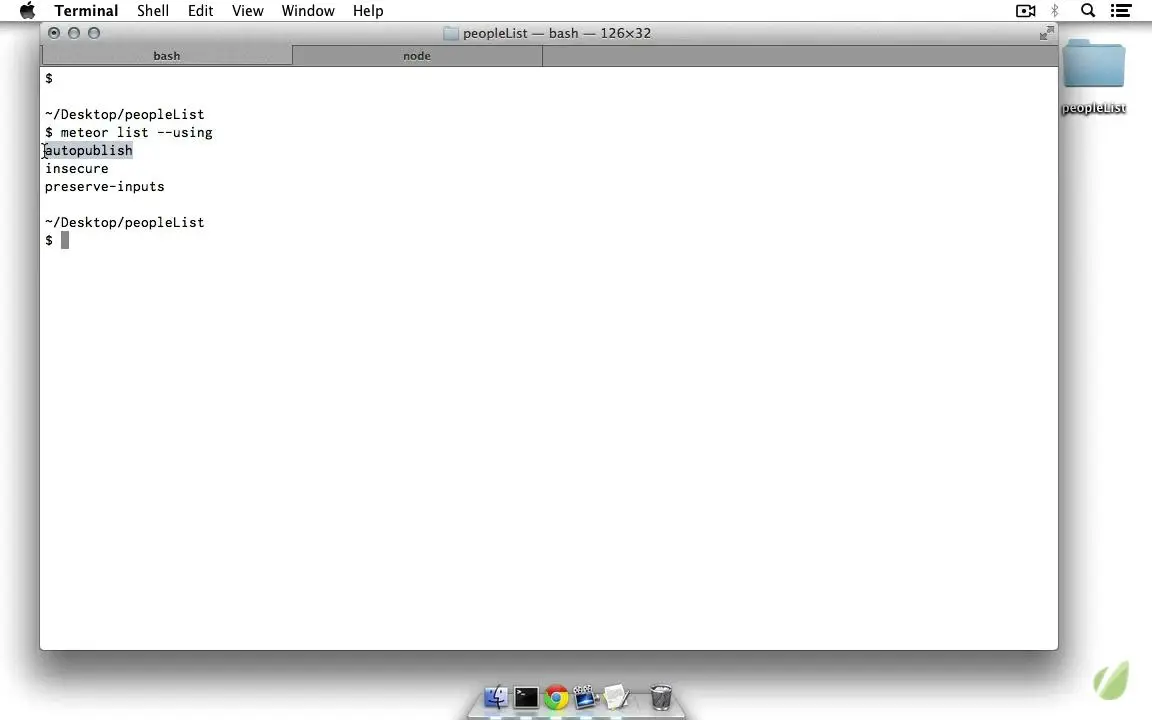
Task: Open the Apple menu
Action: pos(27,10)
